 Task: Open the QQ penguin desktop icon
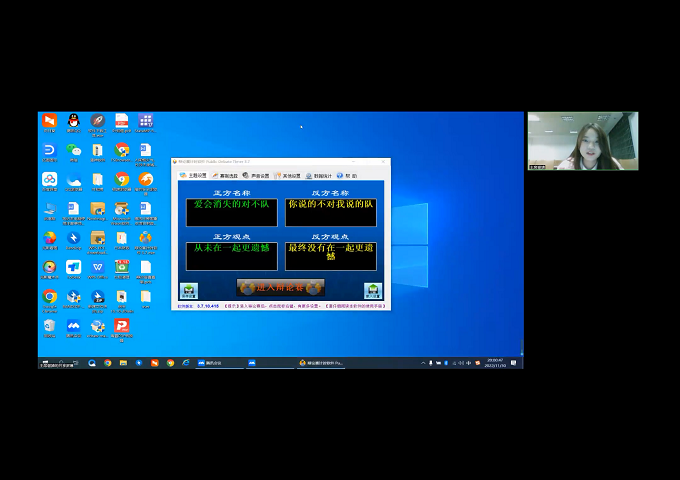point(73,121)
